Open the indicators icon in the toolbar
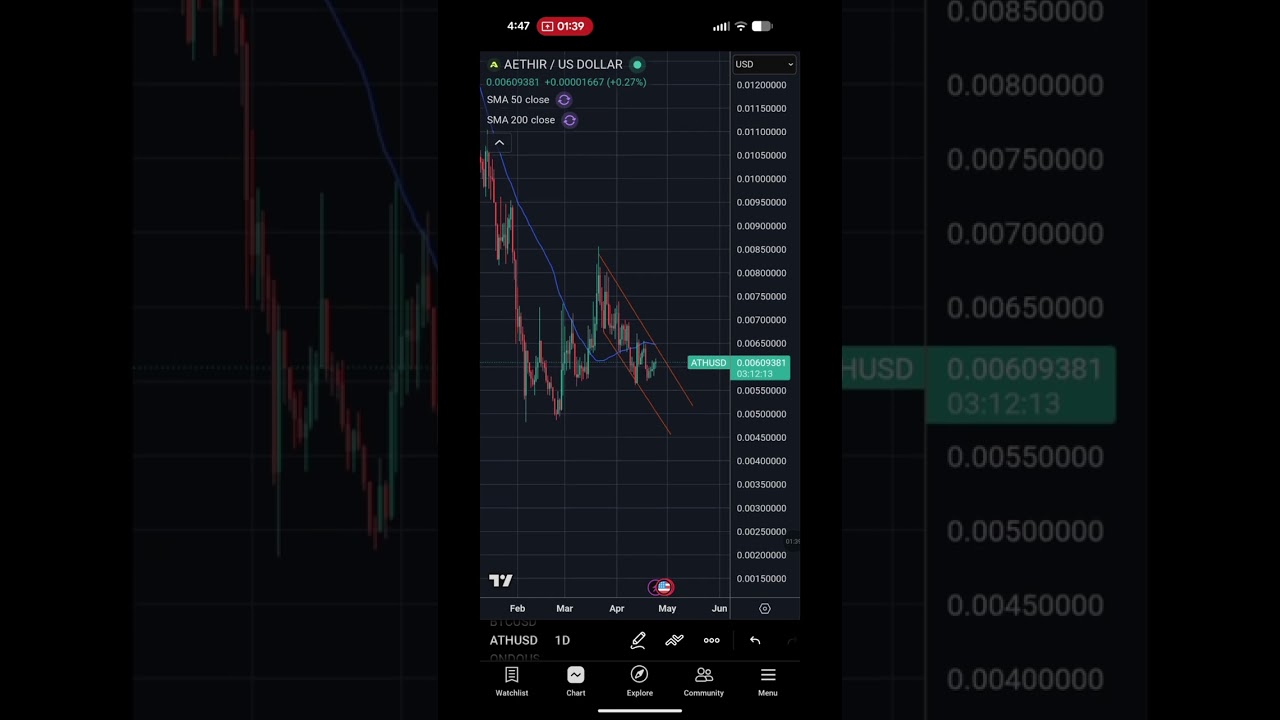The image size is (1280, 720). tap(674, 640)
